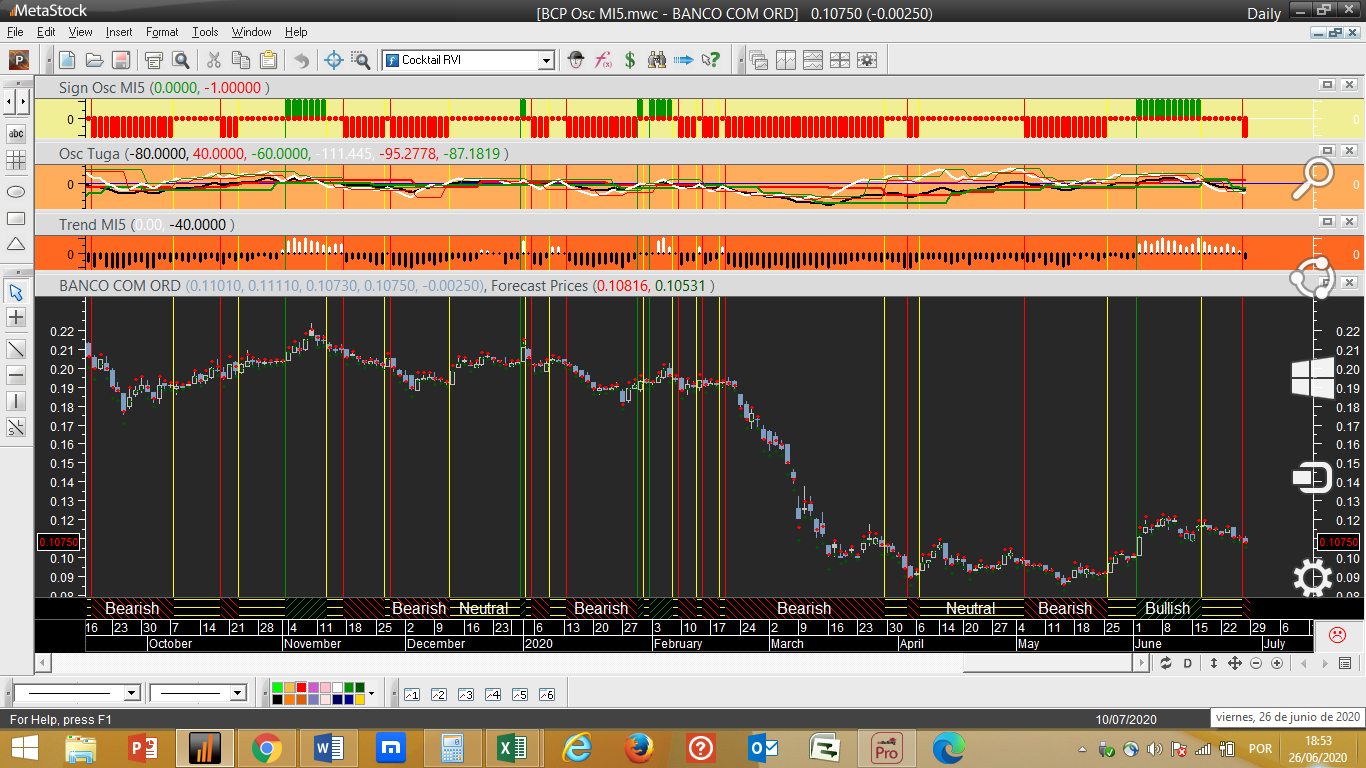Click layout button number 3
This screenshot has height=768, width=1366.
[465, 694]
